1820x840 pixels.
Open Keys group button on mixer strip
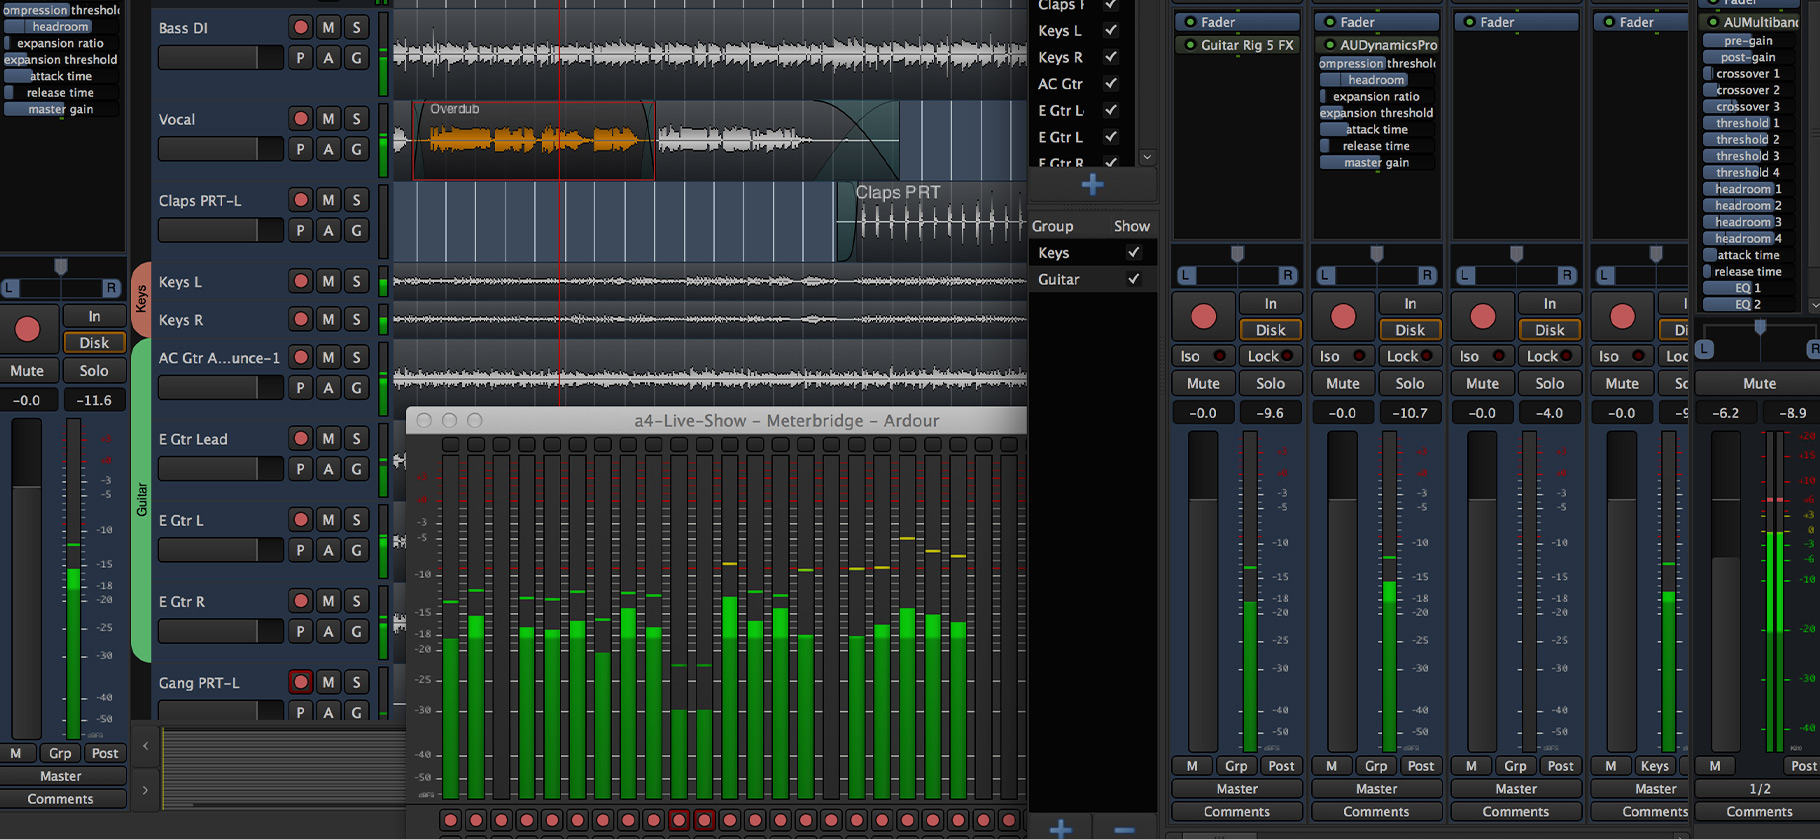tap(1654, 766)
